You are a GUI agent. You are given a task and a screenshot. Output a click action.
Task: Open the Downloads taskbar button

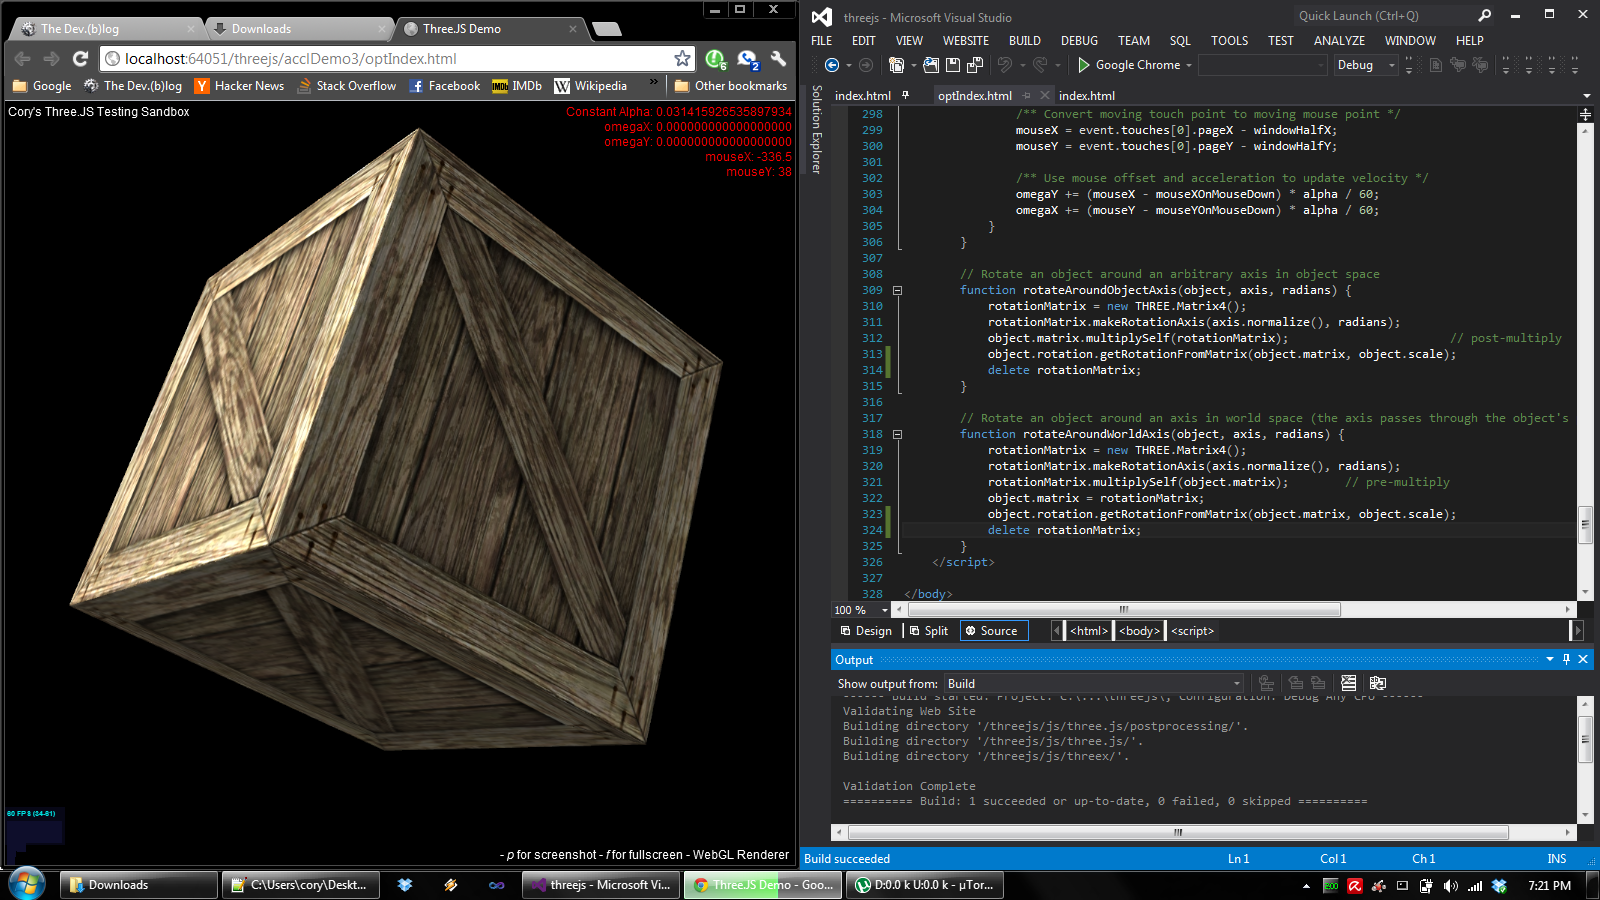(139, 885)
